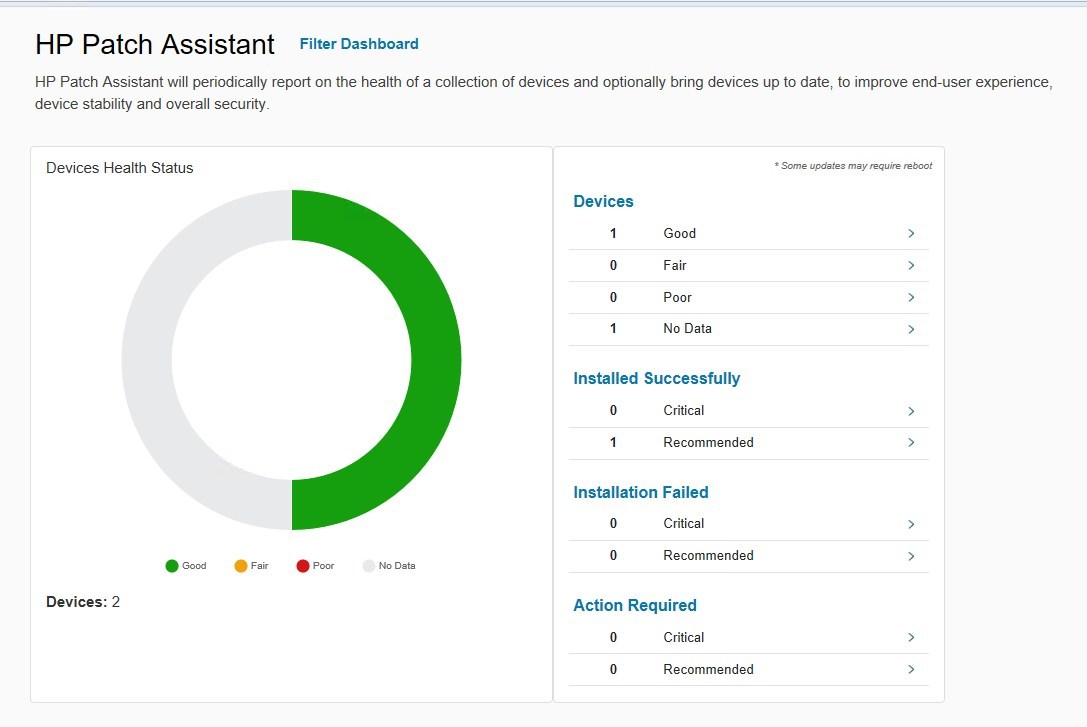The height and width of the screenshot is (727, 1087).
Task: Expand the Fair devices row chevron
Action: (x=911, y=266)
